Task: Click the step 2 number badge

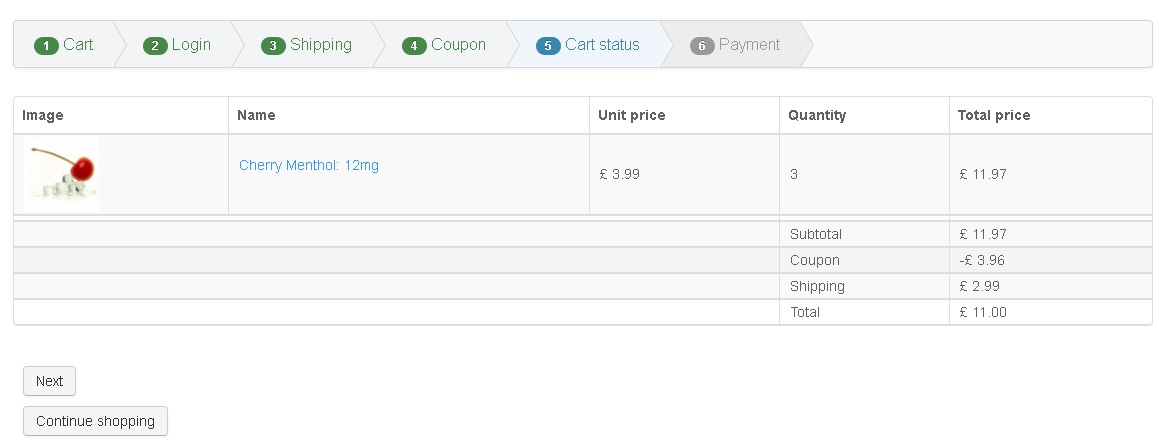Action: pyautogui.click(x=155, y=46)
